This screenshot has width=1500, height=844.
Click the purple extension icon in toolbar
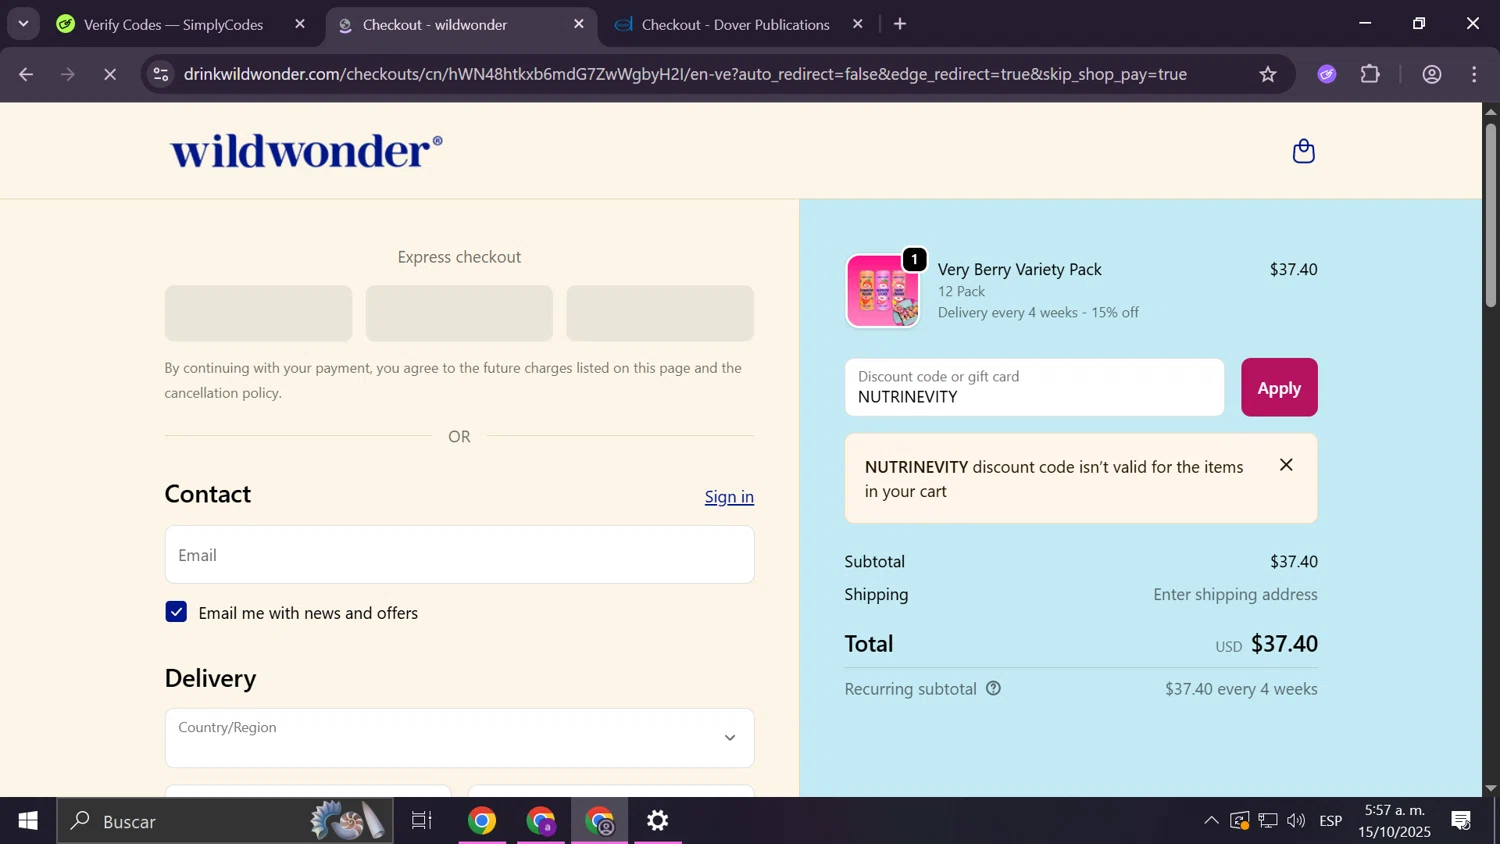click(x=1327, y=74)
